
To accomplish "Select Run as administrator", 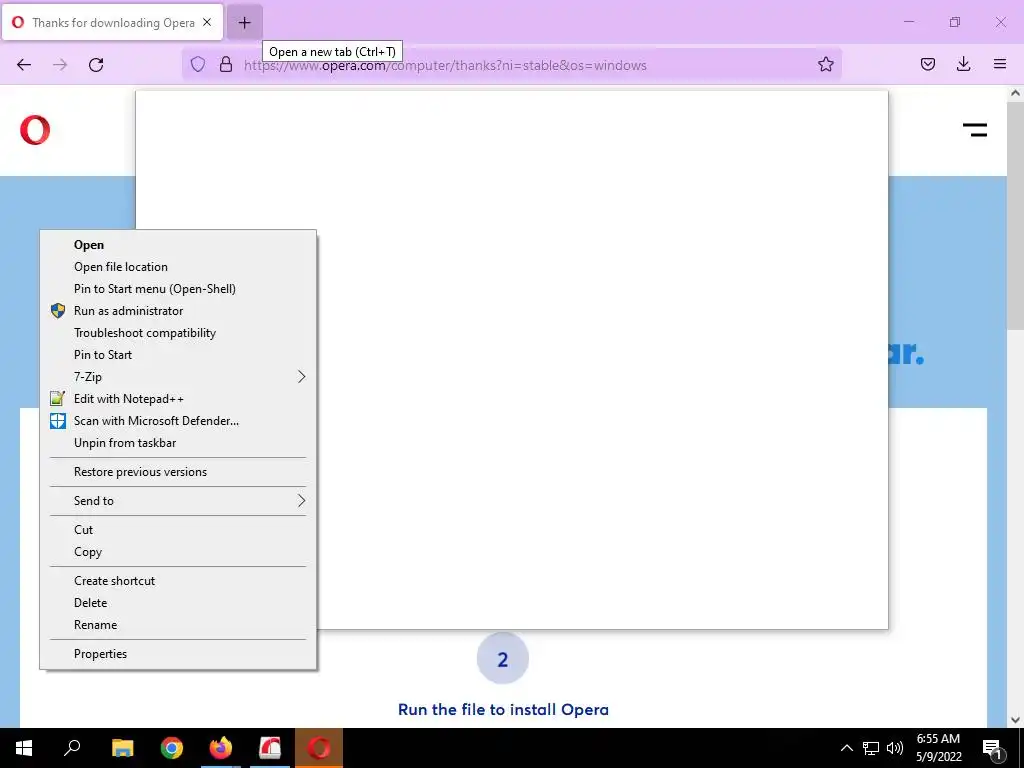I will coord(178,311).
